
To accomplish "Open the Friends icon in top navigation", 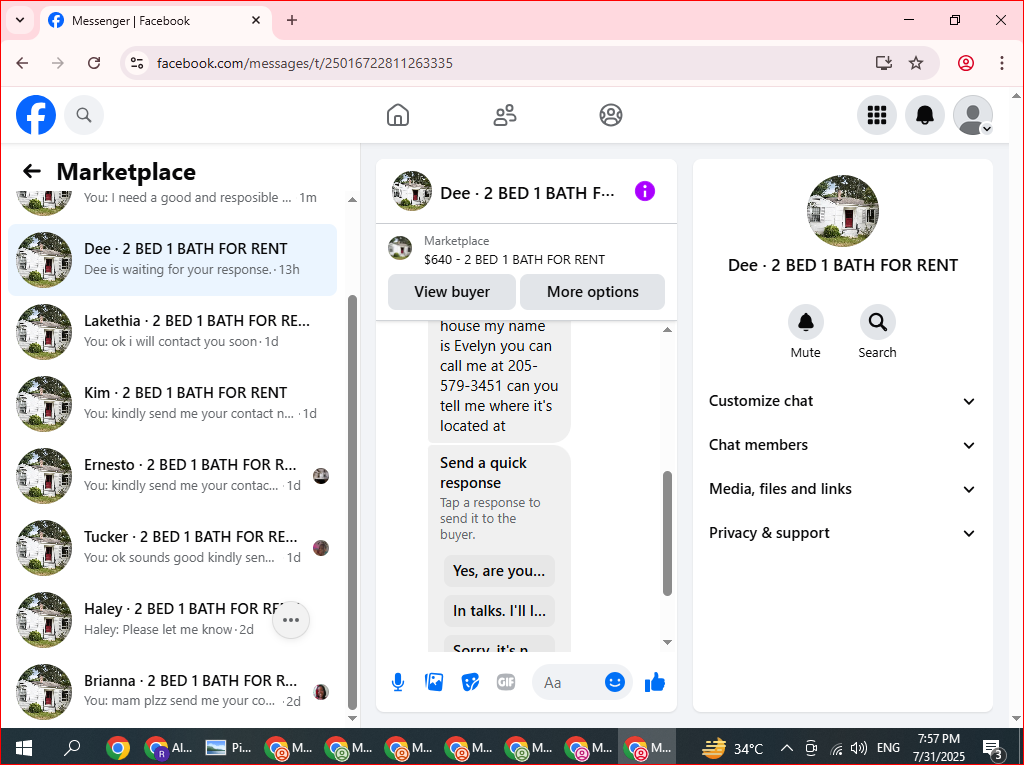I will coord(505,115).
